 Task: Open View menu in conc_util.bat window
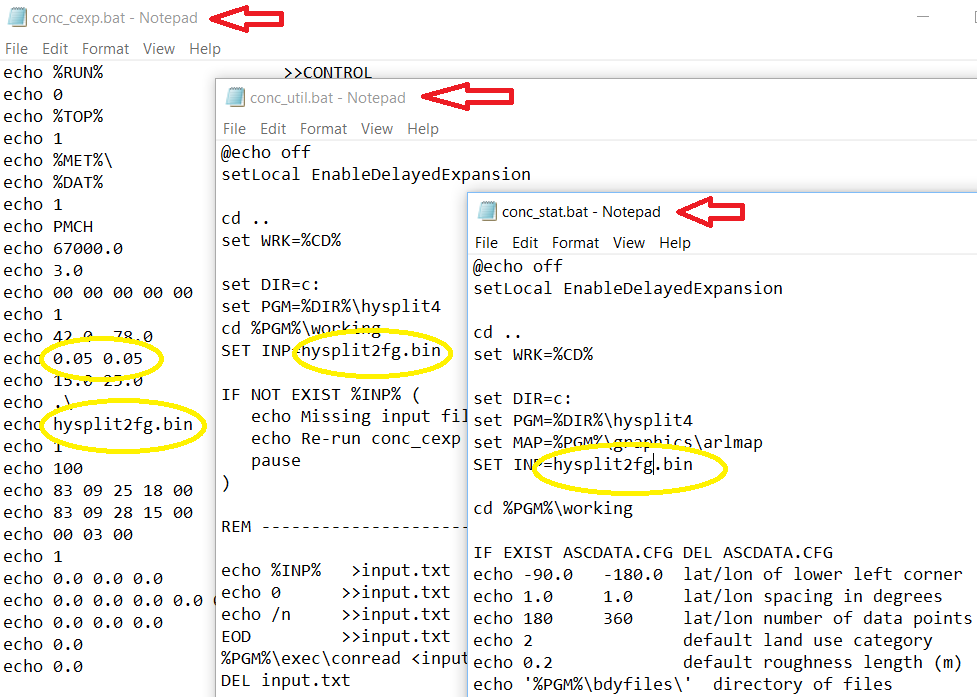tap(376, 128)
